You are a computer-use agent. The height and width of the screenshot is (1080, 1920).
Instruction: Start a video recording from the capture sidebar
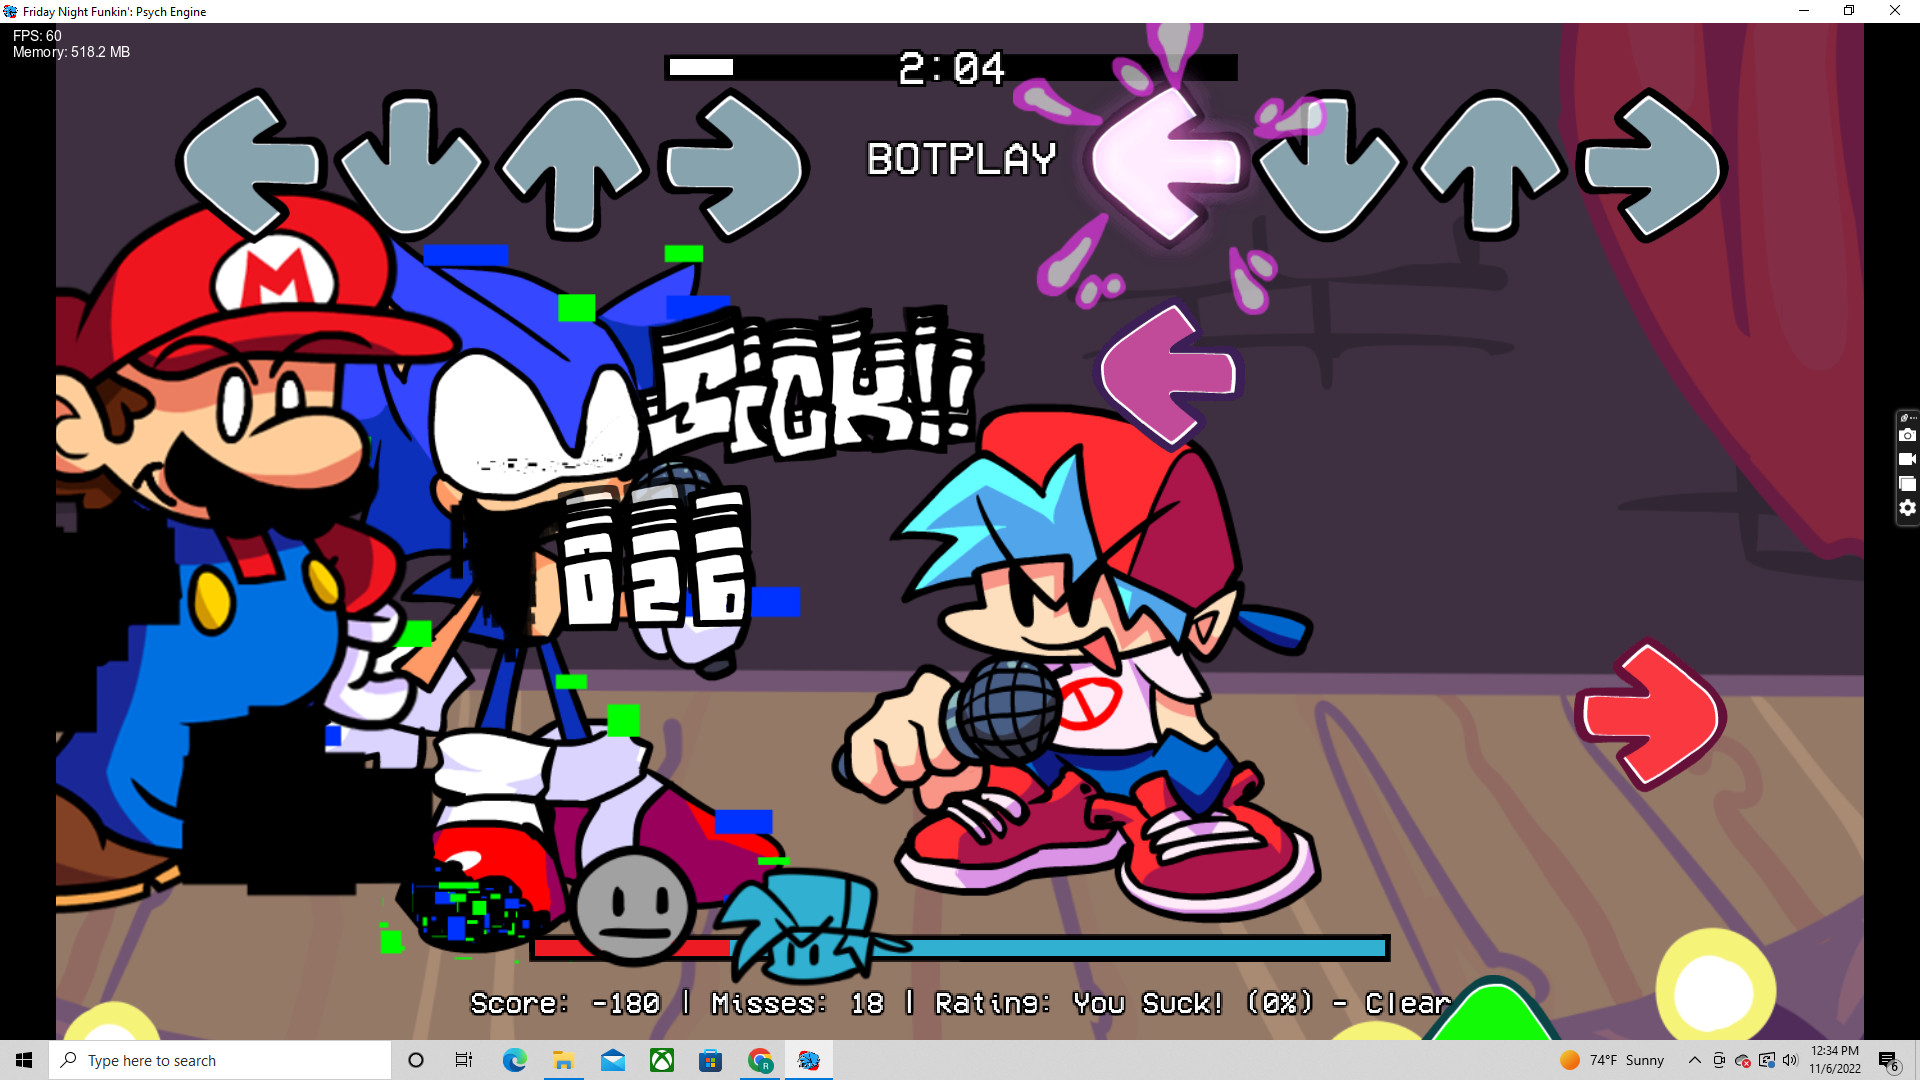(1908, 459)
